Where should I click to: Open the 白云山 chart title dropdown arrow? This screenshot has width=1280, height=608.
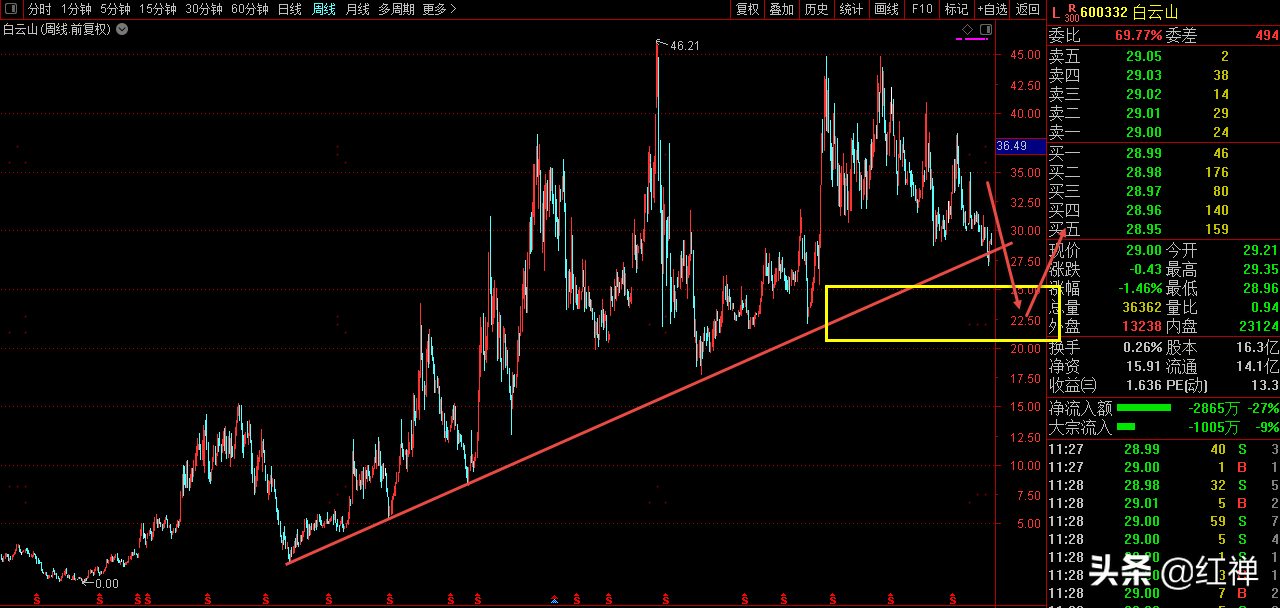click(x=122, y=29)
